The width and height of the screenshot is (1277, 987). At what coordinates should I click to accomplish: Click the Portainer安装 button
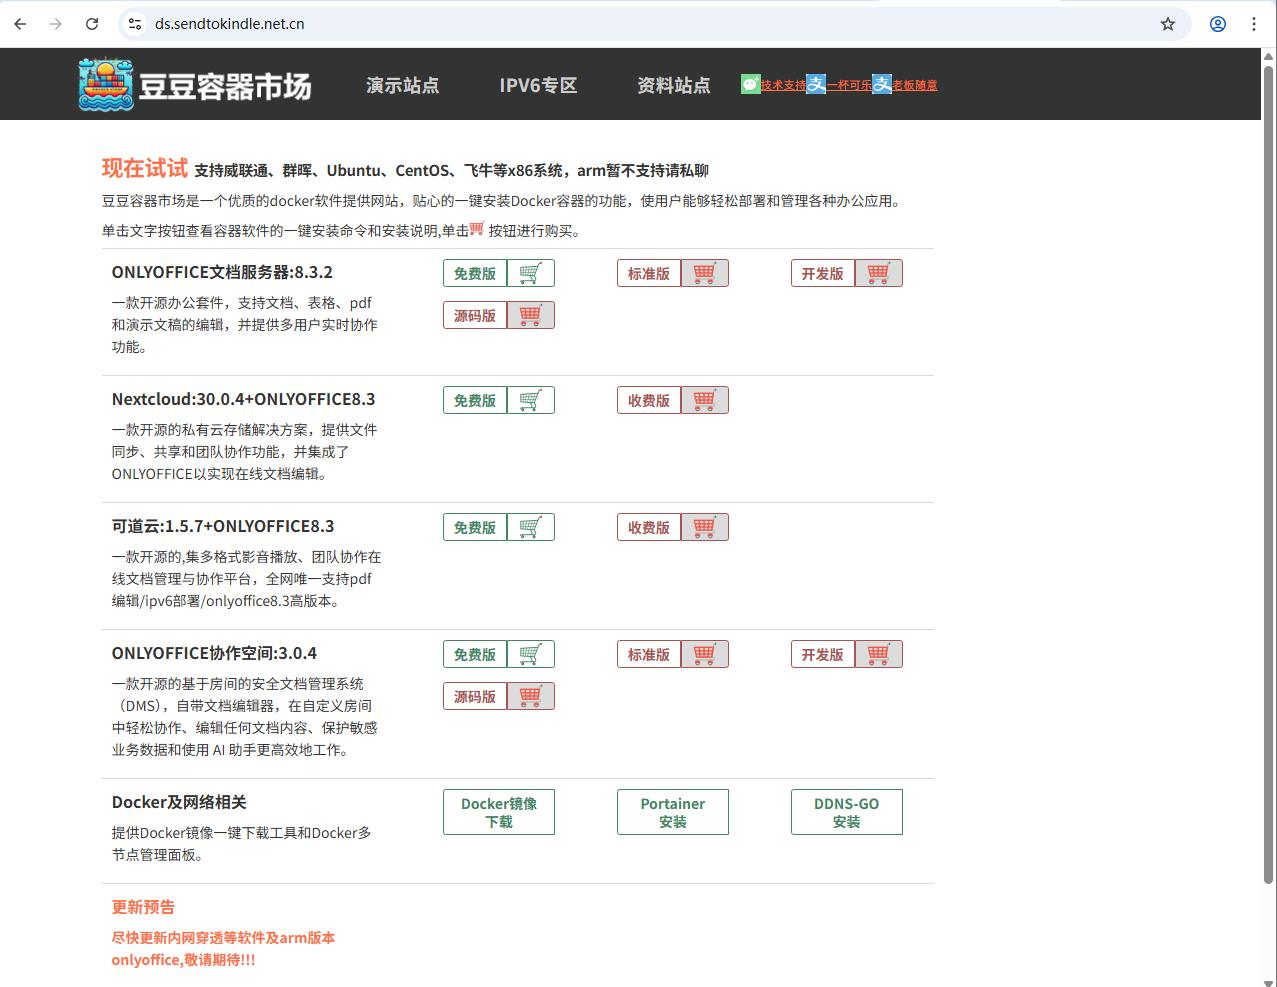673,812
